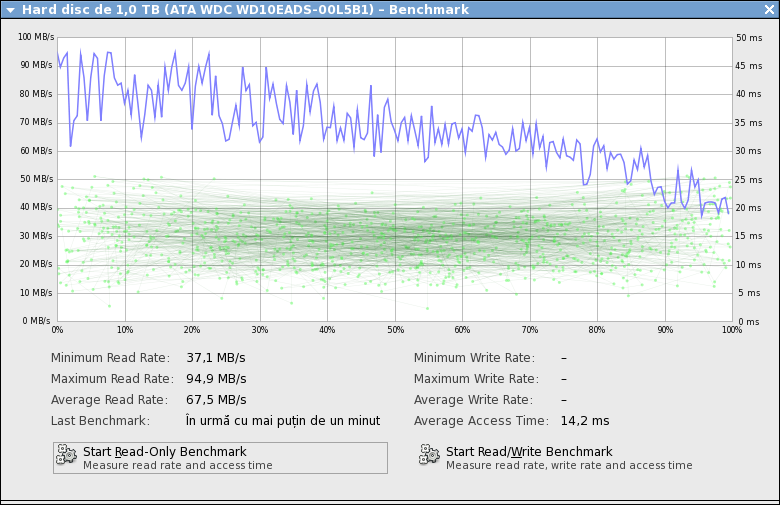This screenshot has height=505, width=780.
Task: Select the 14,2 ms average access time
Action: point(584,421)
